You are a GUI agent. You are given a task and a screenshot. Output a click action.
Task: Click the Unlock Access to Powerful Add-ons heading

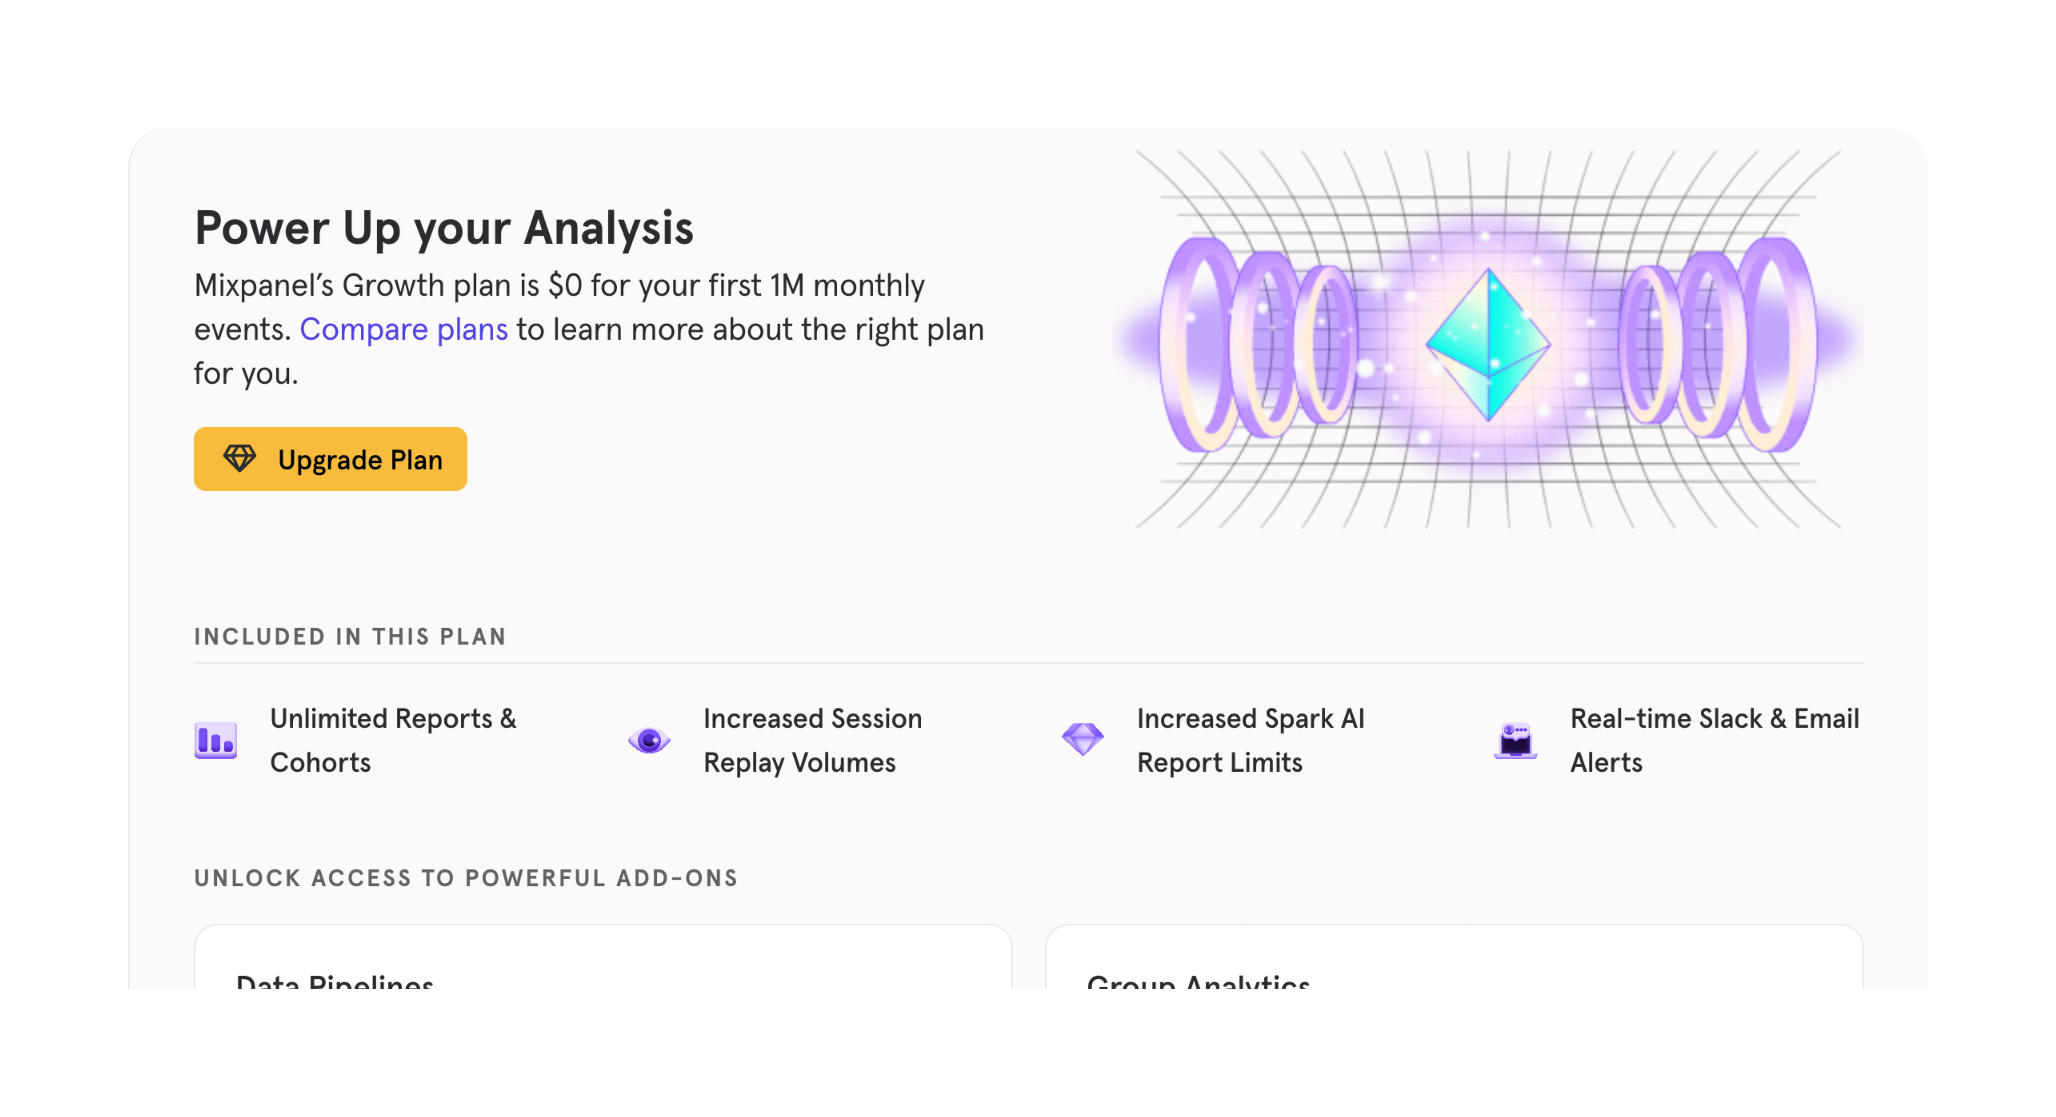466,878
